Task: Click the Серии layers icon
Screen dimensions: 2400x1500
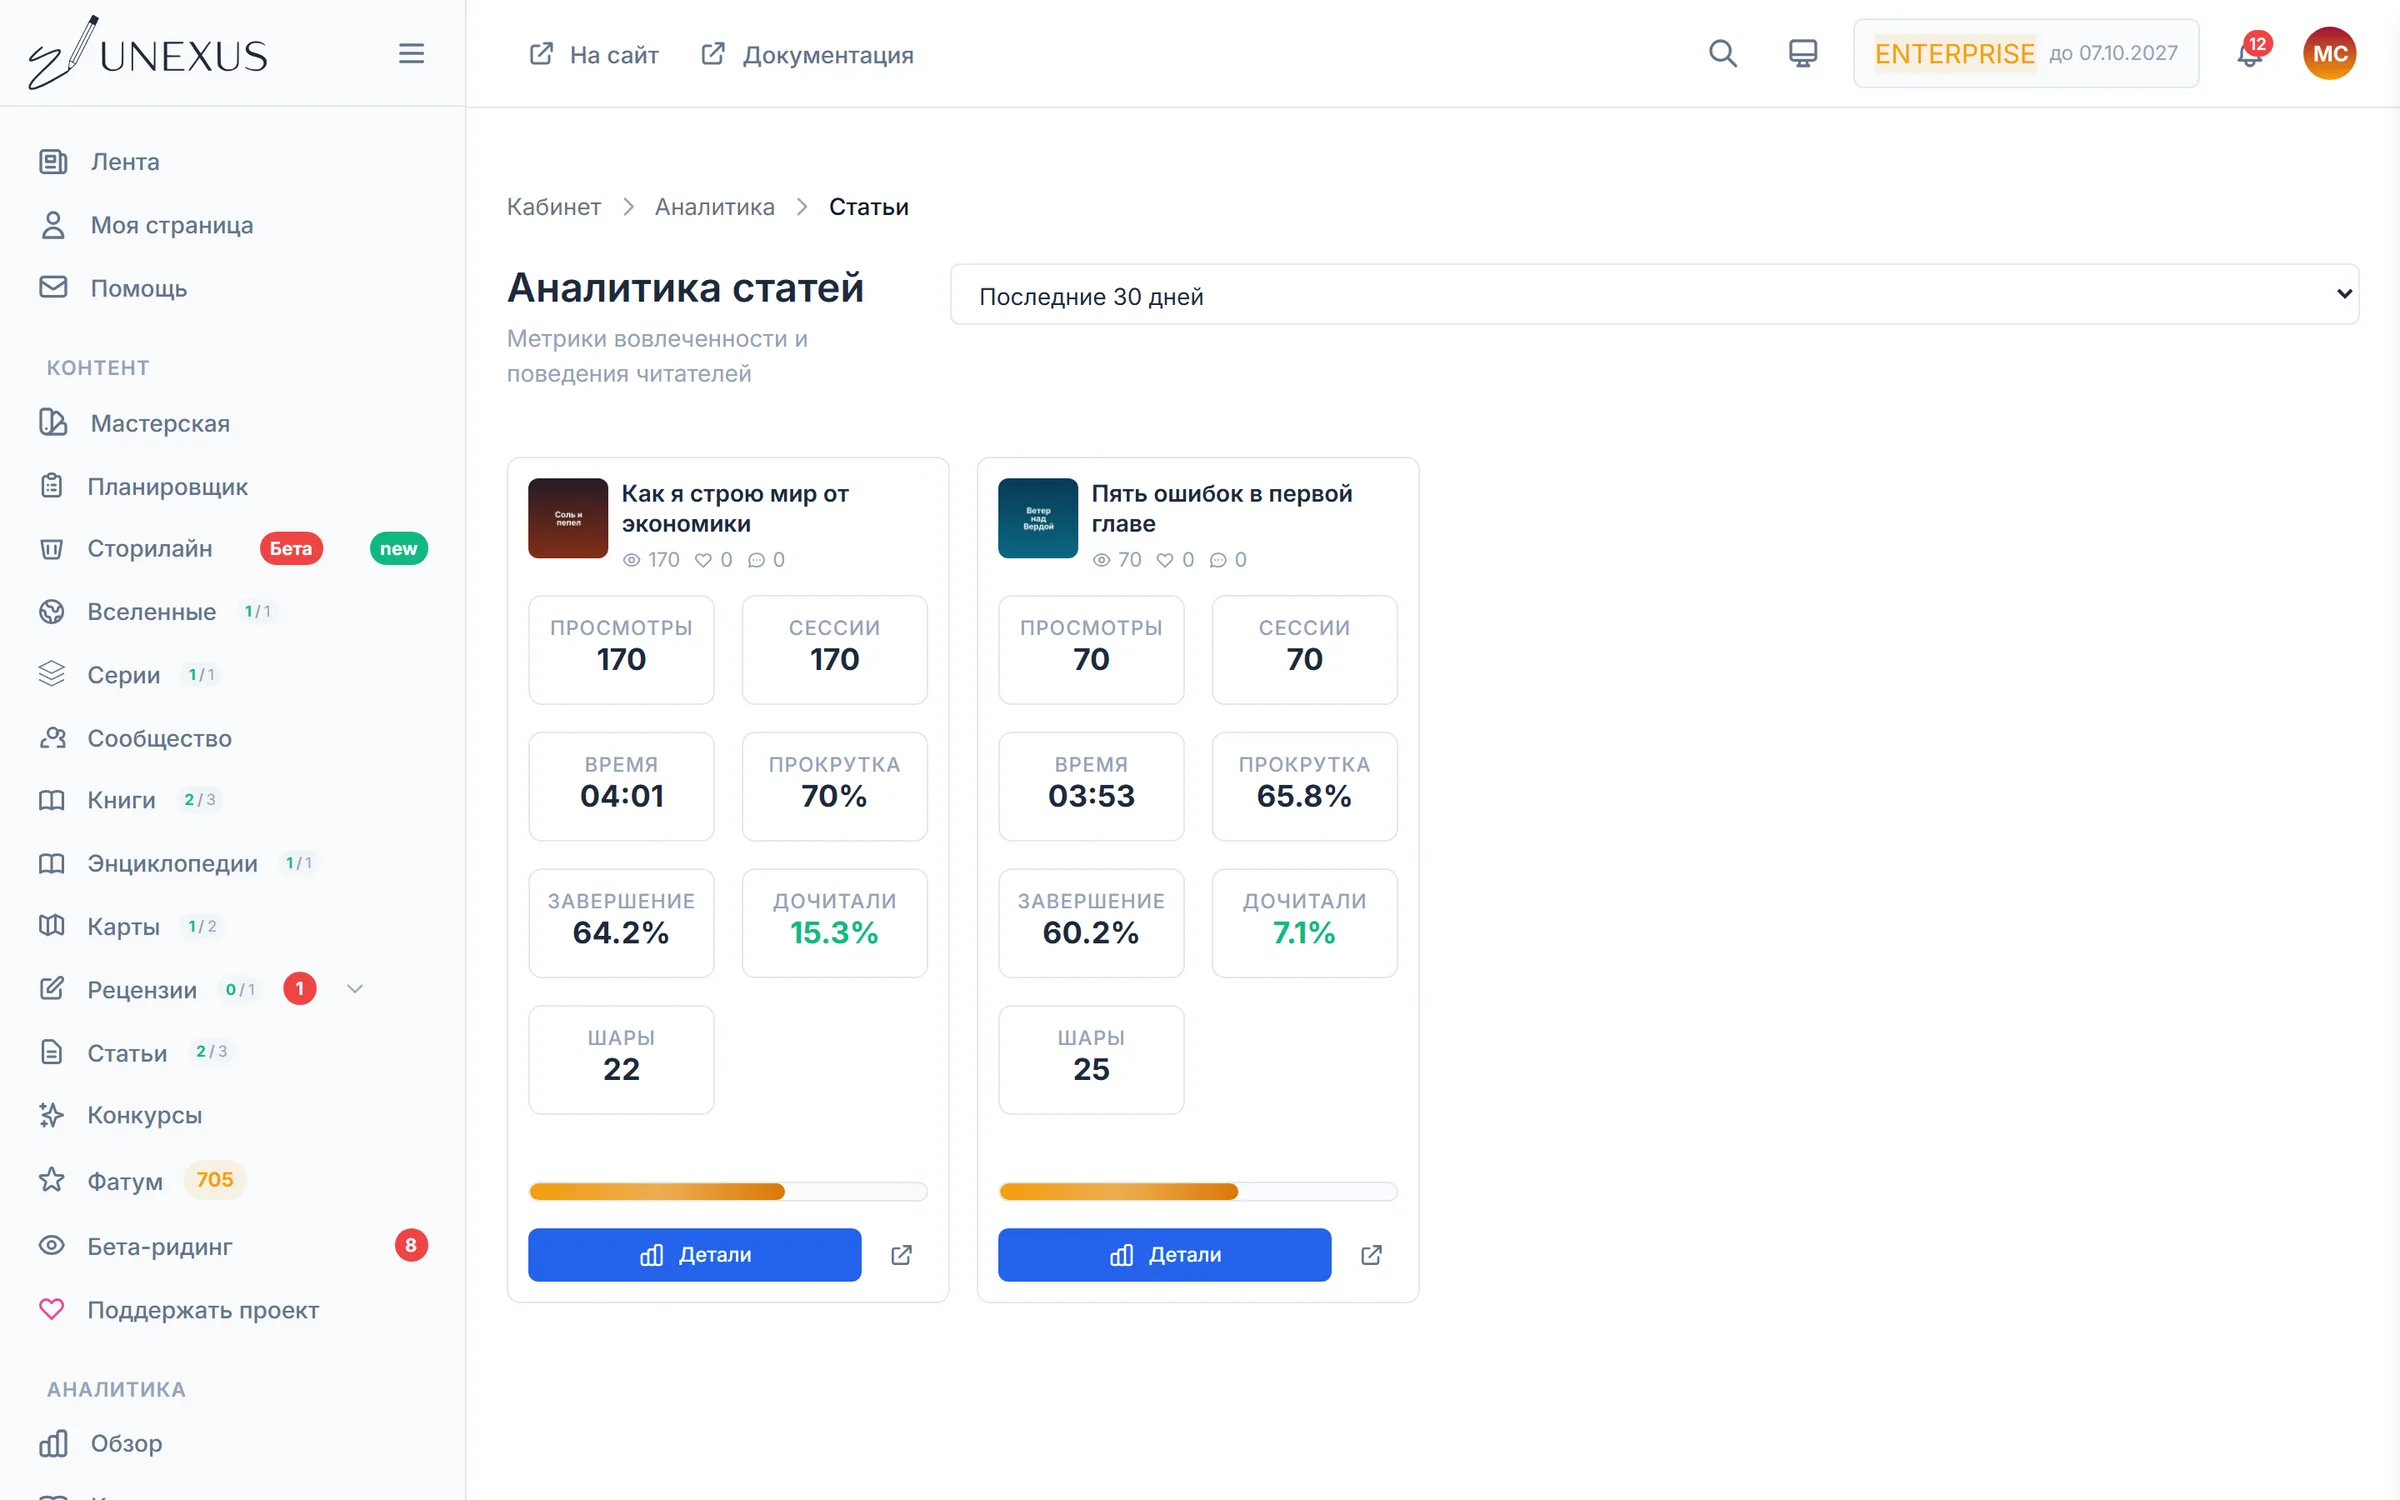Action: [x=51, y=675]
